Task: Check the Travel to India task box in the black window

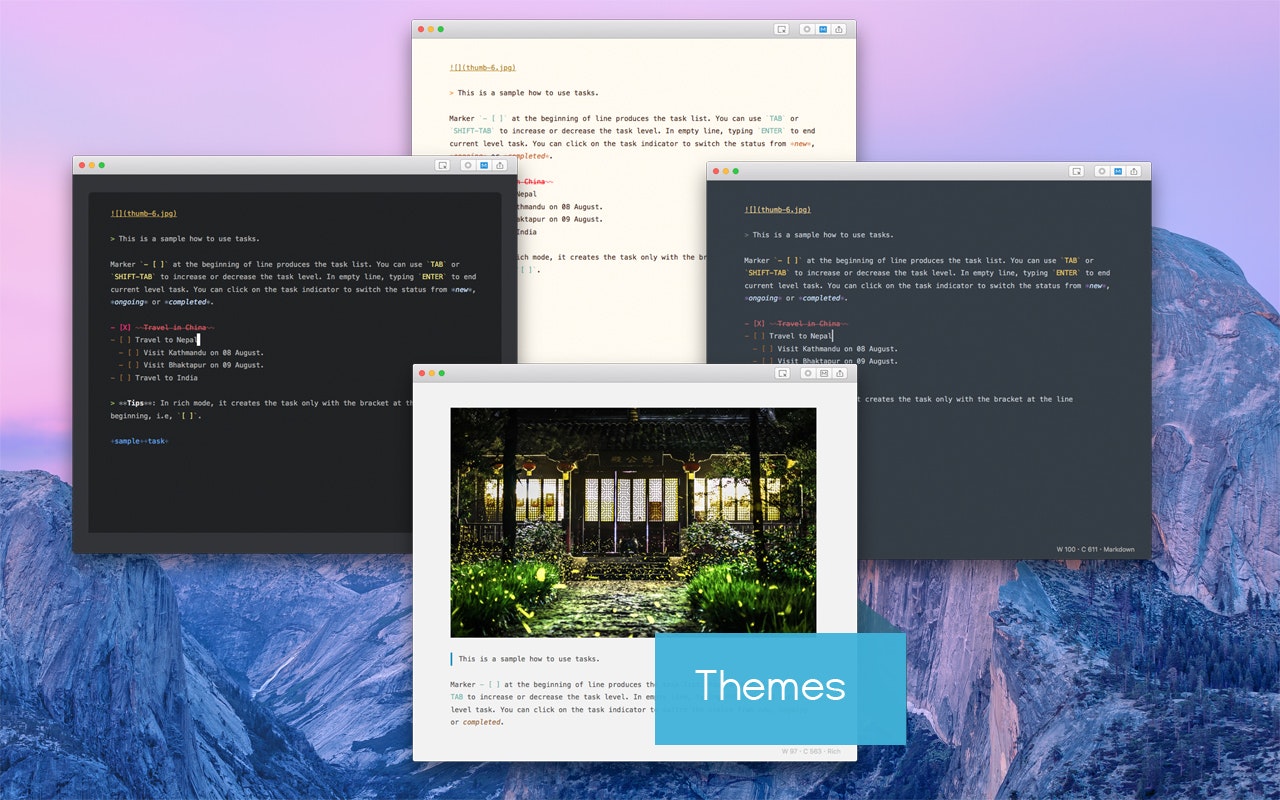Action: point(125,378)
